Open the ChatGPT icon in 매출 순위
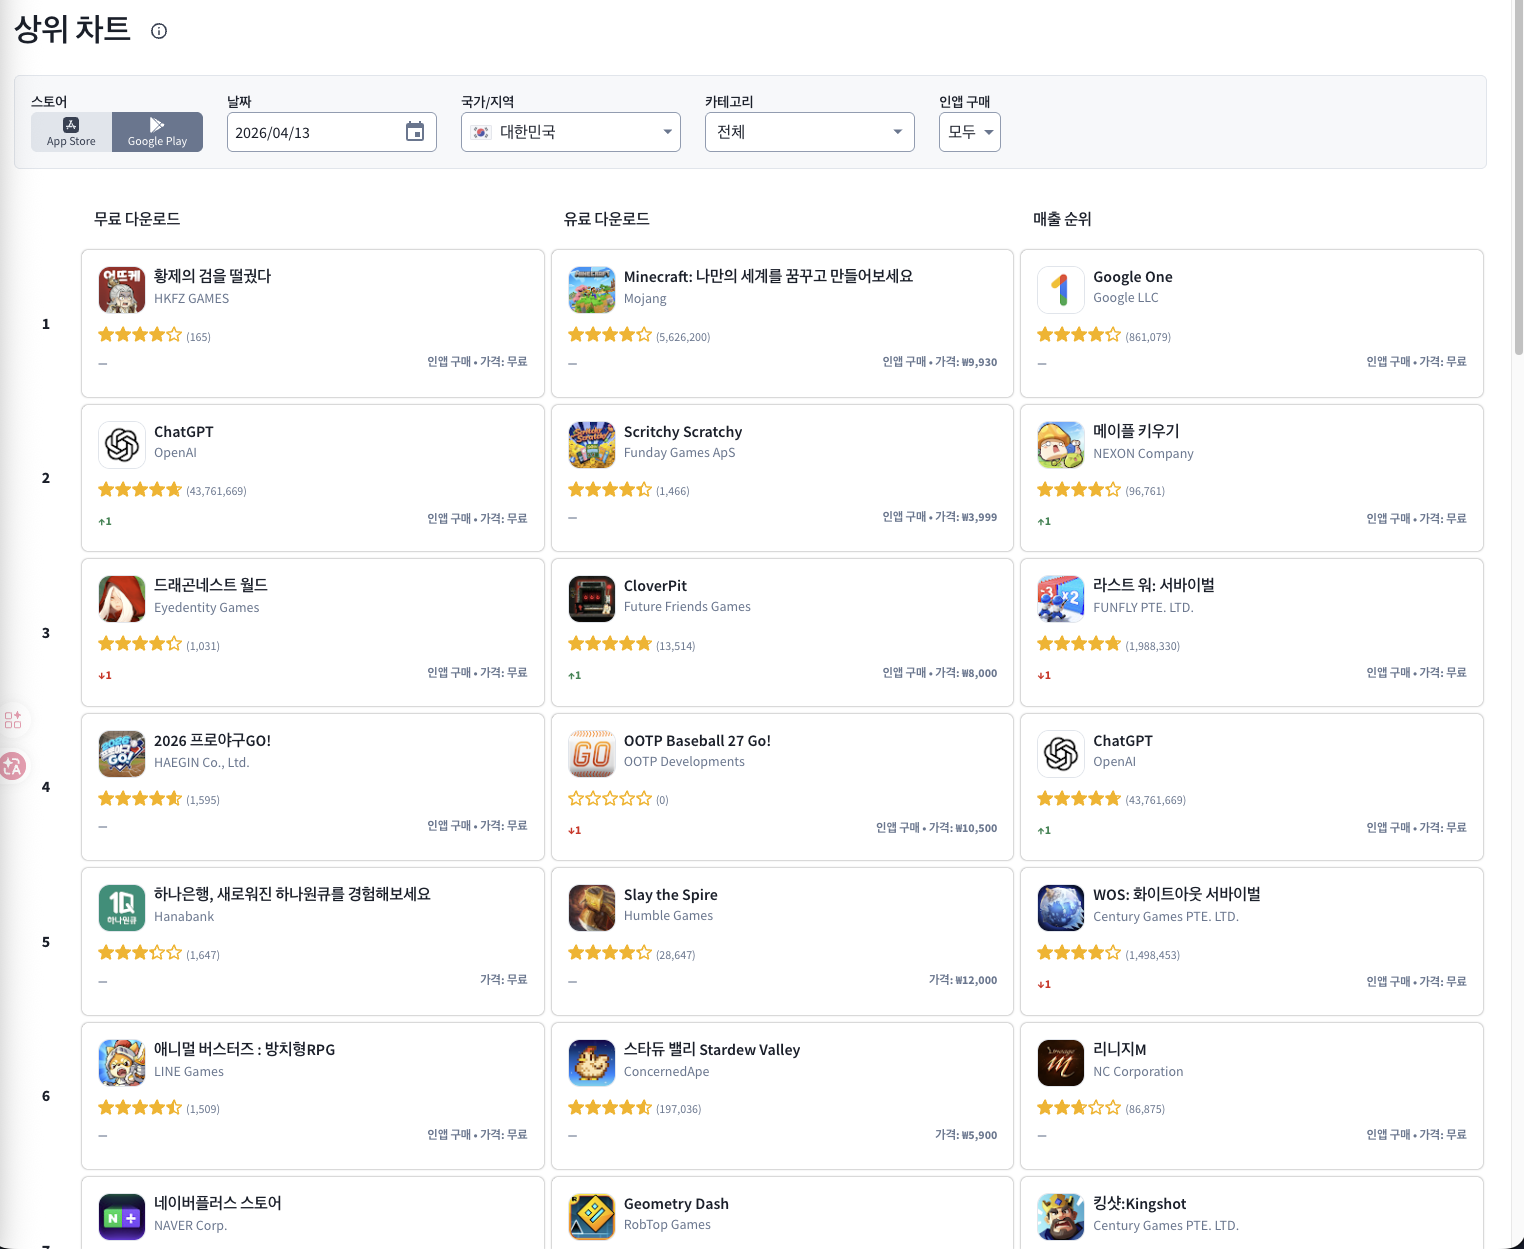 pos(1061,754)
